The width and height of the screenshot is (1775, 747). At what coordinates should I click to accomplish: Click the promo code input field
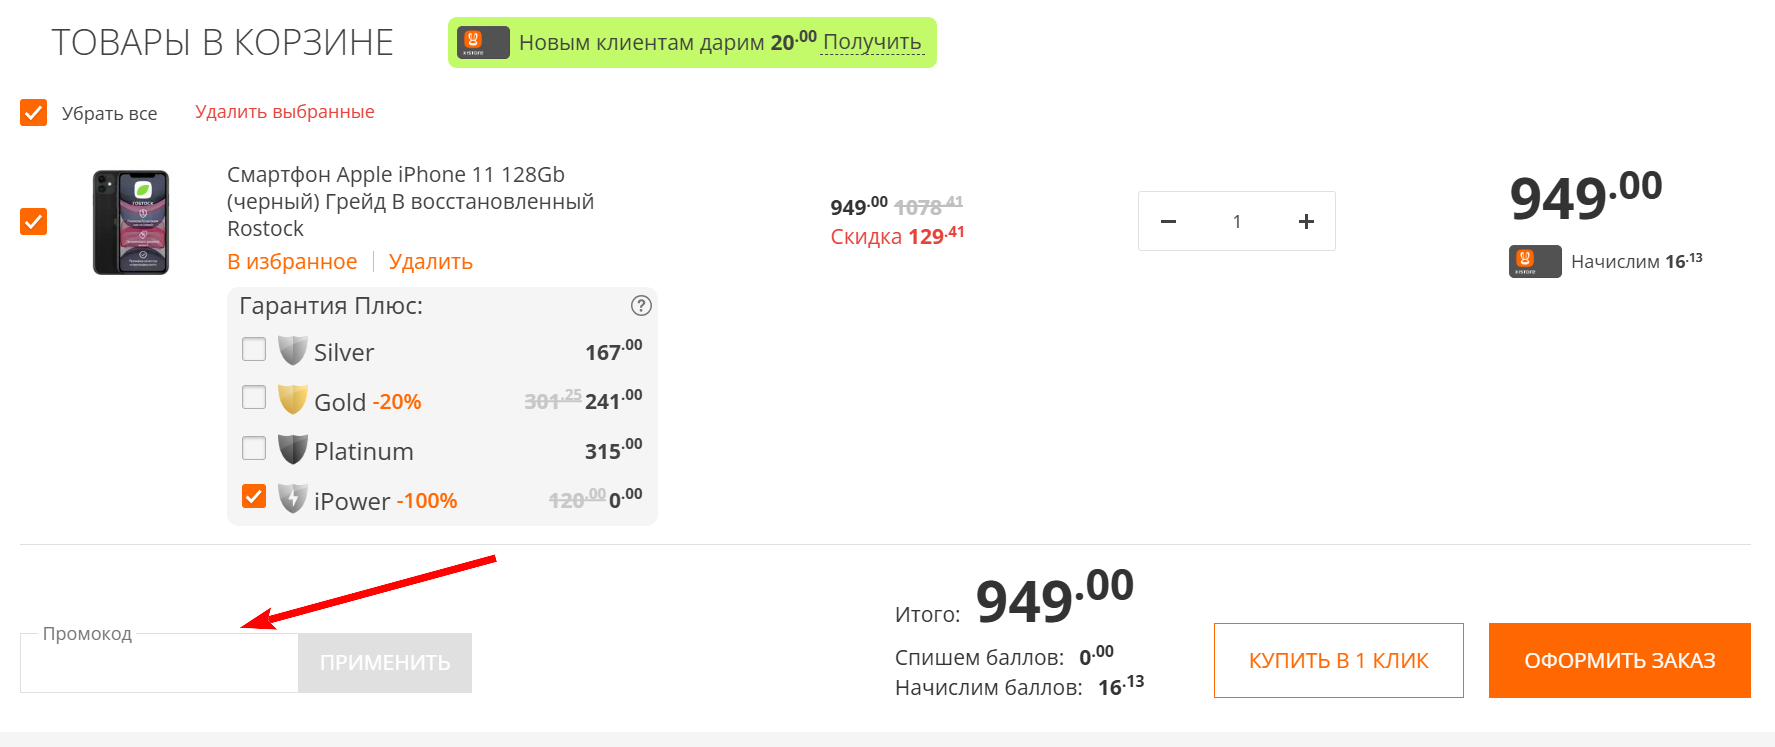tap(158, 663)
